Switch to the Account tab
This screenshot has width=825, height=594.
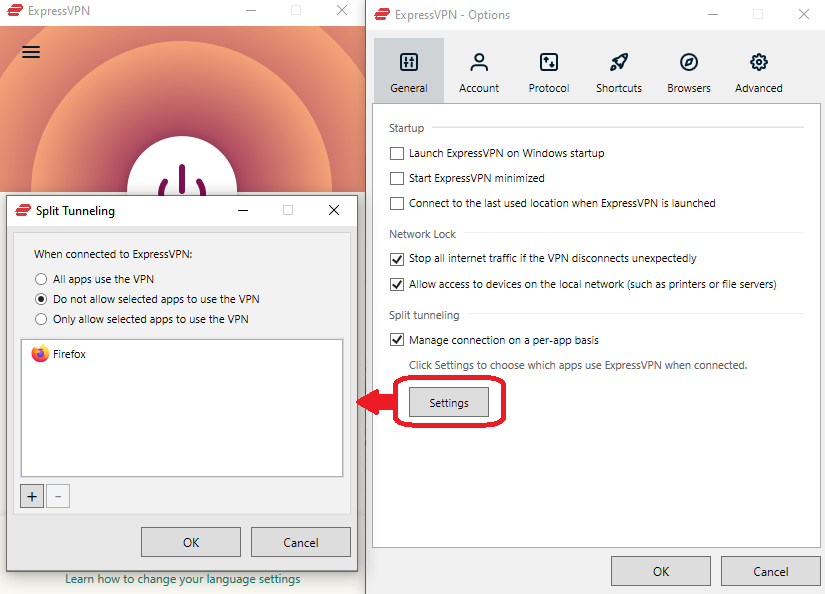click(x=479, y=71)
